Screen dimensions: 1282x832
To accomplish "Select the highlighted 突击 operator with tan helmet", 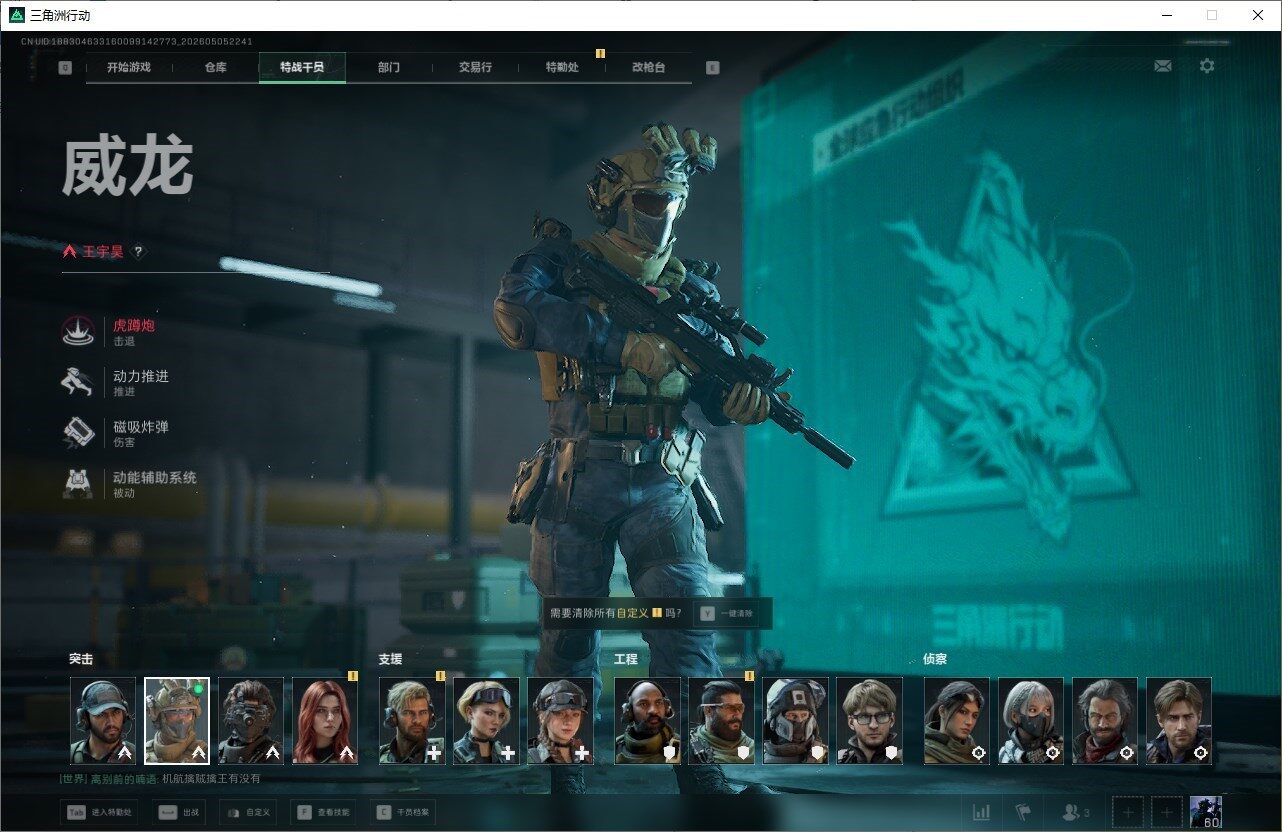I will 177,721.
